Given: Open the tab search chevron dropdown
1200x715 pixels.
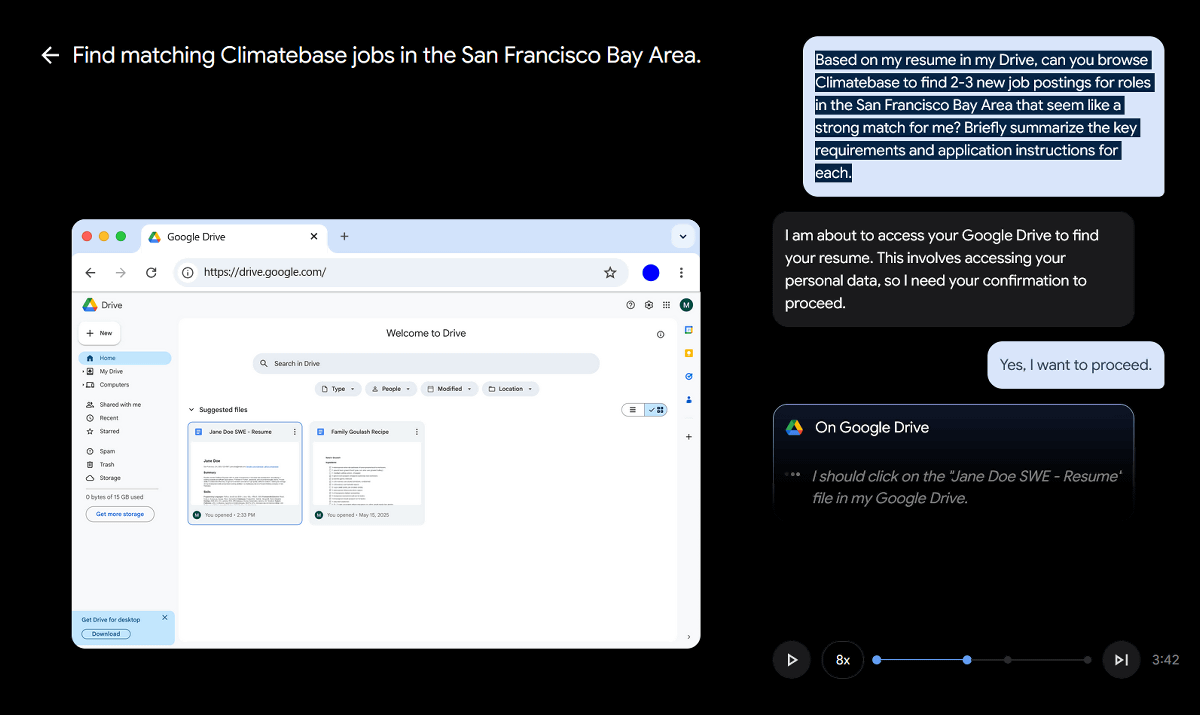Looking at the screenshot, I should (683, 237).
